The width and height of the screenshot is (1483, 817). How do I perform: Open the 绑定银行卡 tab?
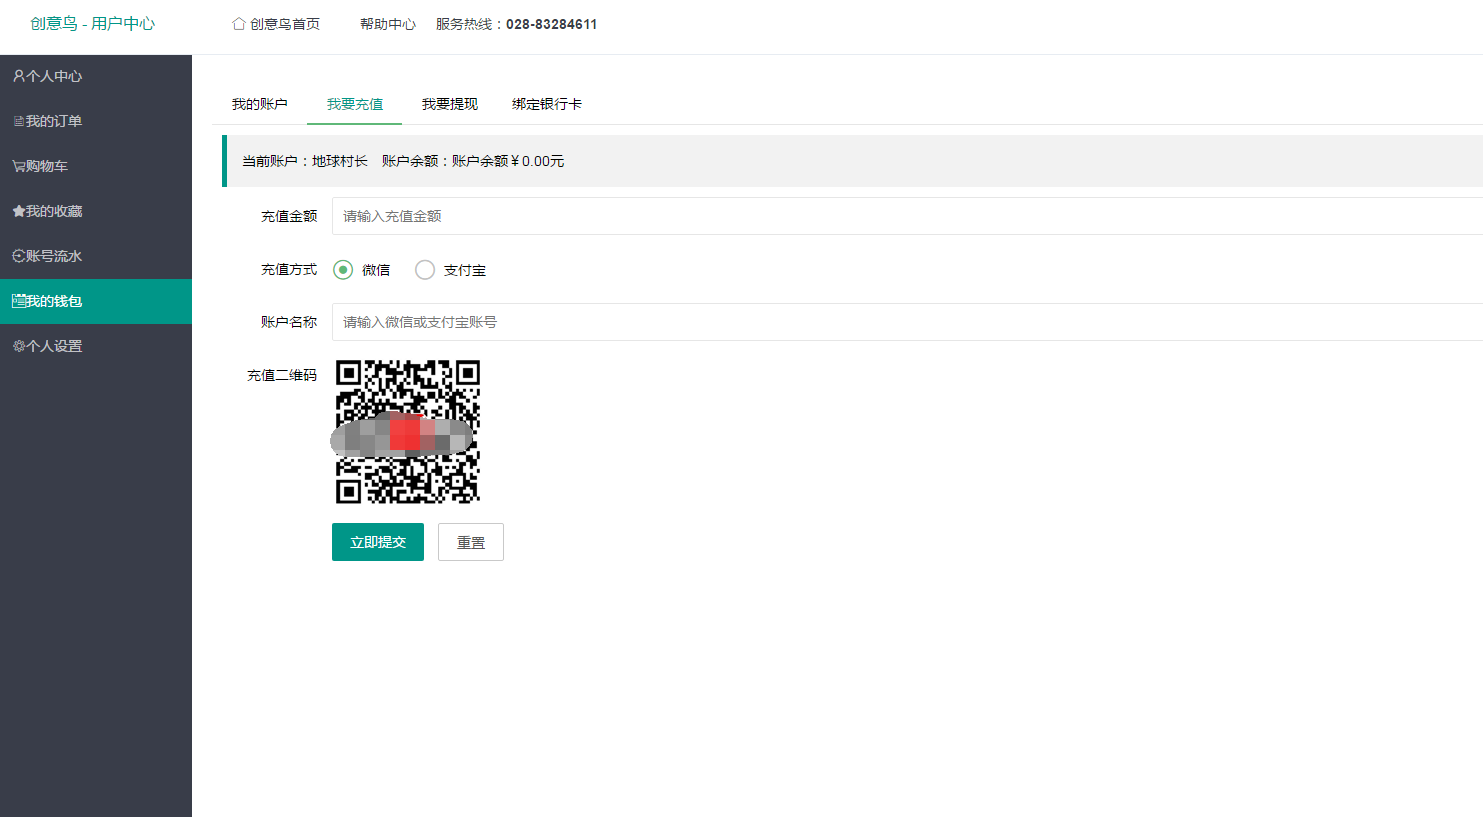546,104
